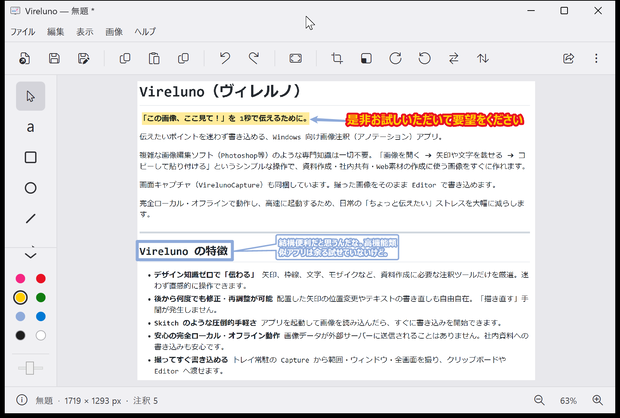The height and width of the screenshot is (418, 620).
Task: Select the blue callout annotation '結構便利だと思うんだな'
Action: pos(337,248)
